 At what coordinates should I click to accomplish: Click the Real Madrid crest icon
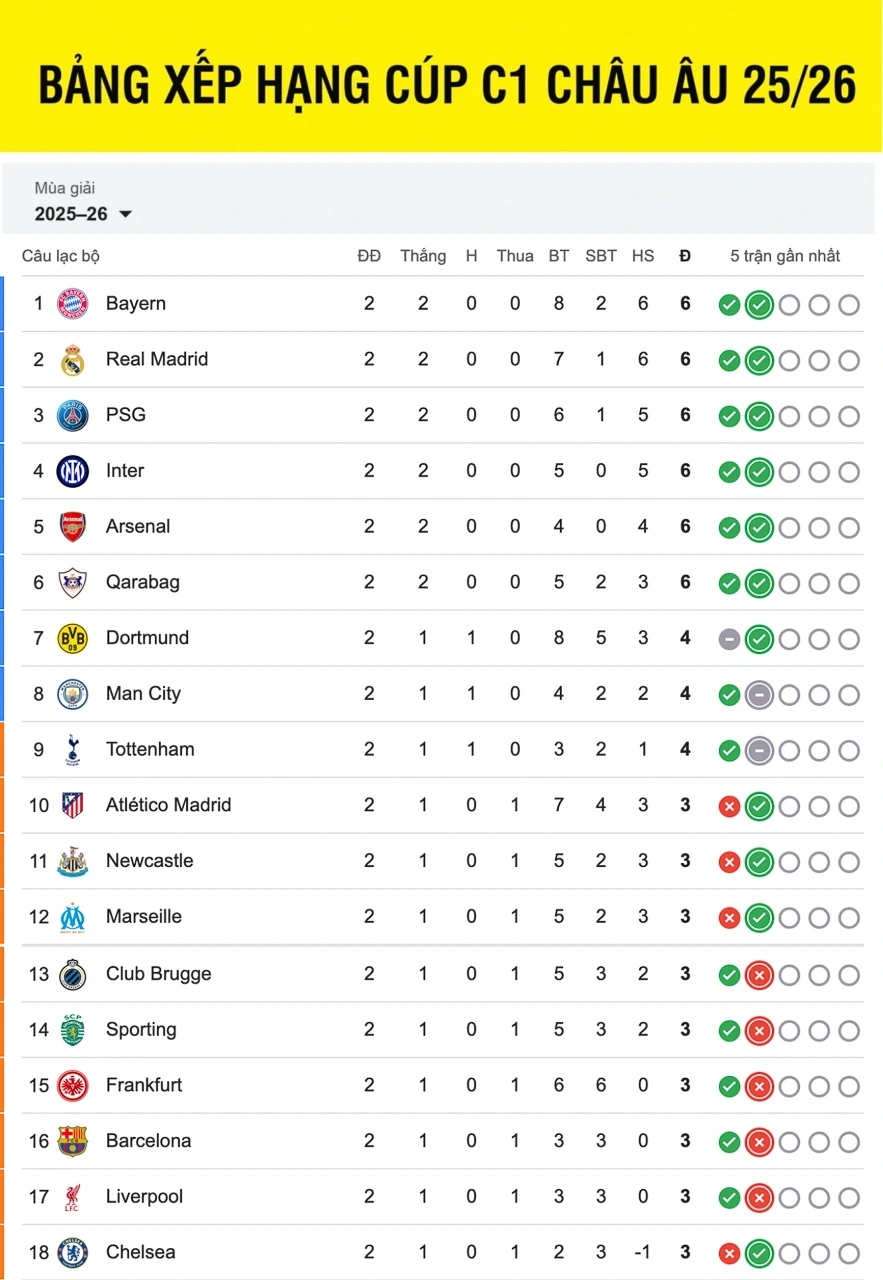tap(73, 360)
